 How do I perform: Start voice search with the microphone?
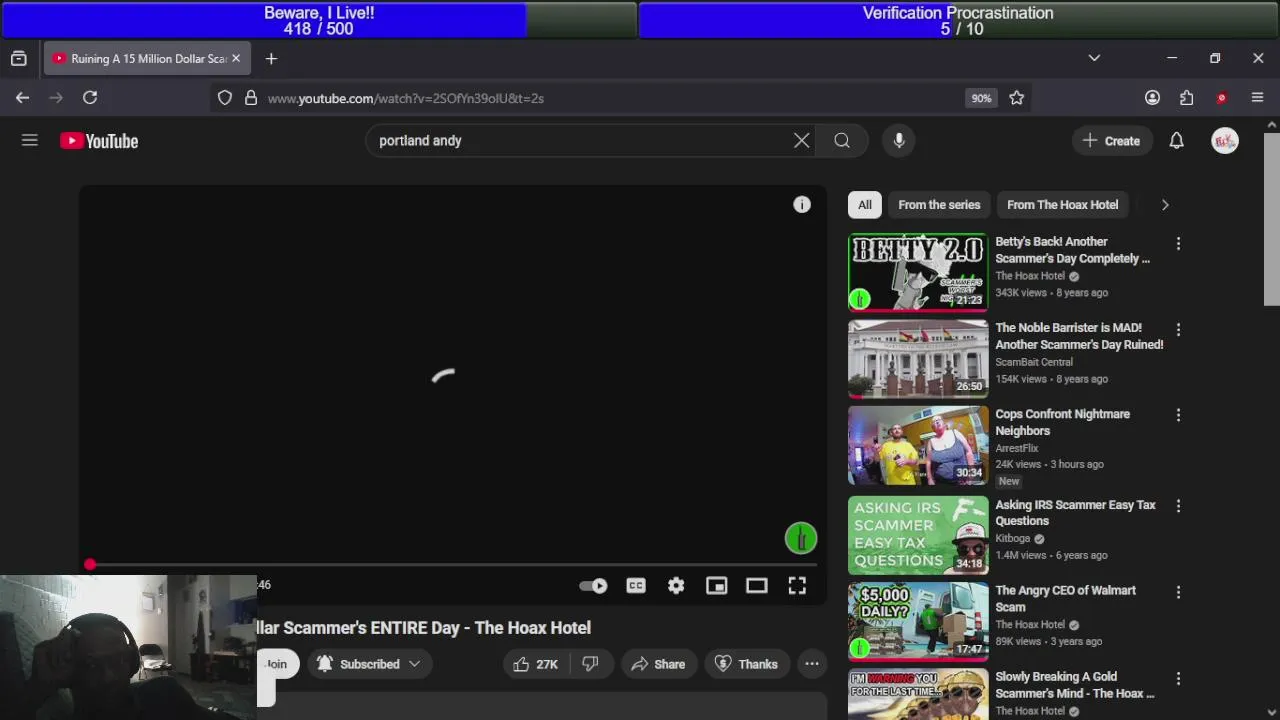(x=899, y=141)
